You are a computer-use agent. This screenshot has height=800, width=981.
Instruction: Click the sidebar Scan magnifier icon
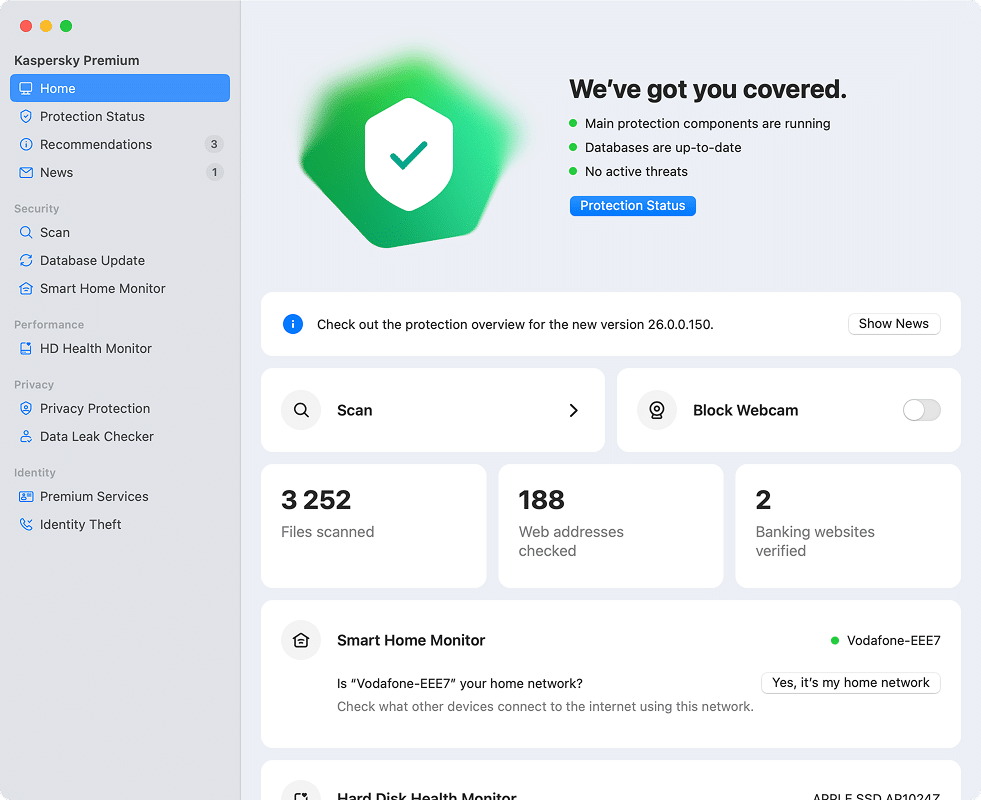26,233
